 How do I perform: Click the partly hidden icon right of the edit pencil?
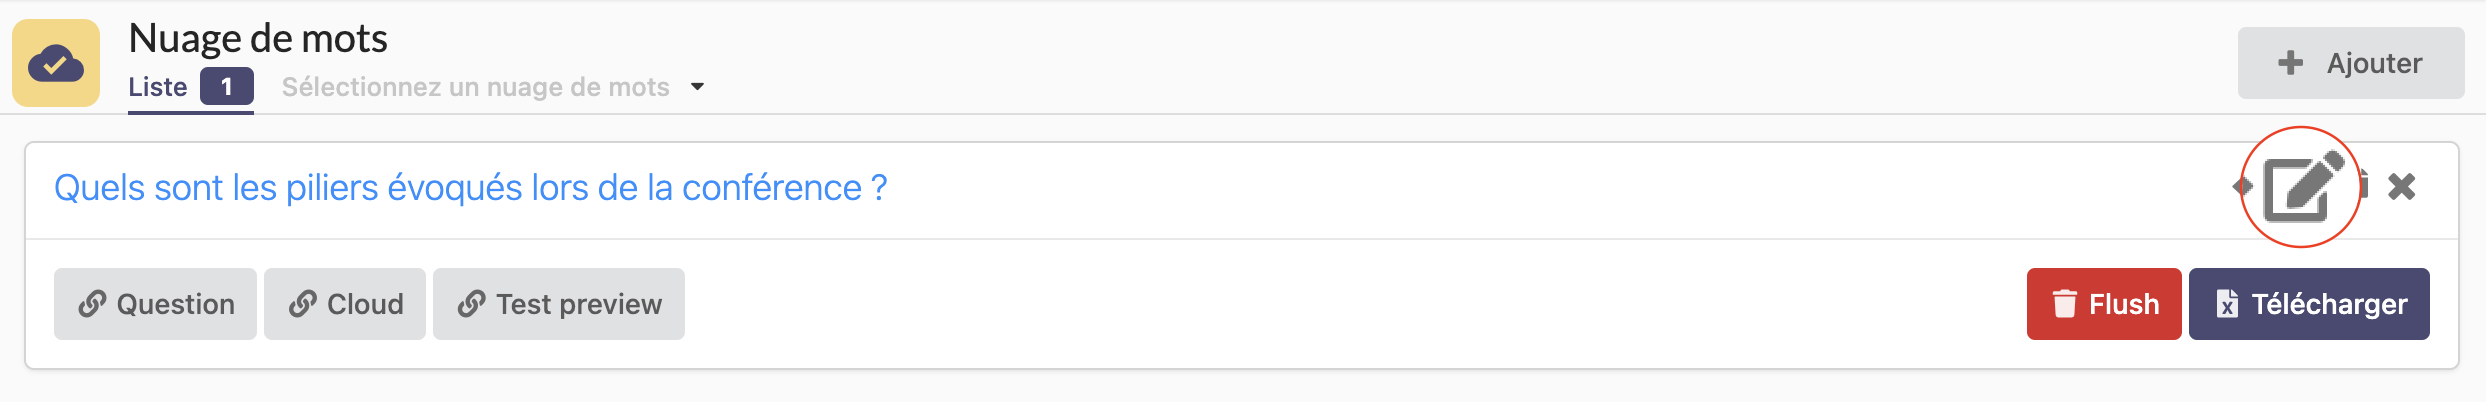coord(2364,186)
